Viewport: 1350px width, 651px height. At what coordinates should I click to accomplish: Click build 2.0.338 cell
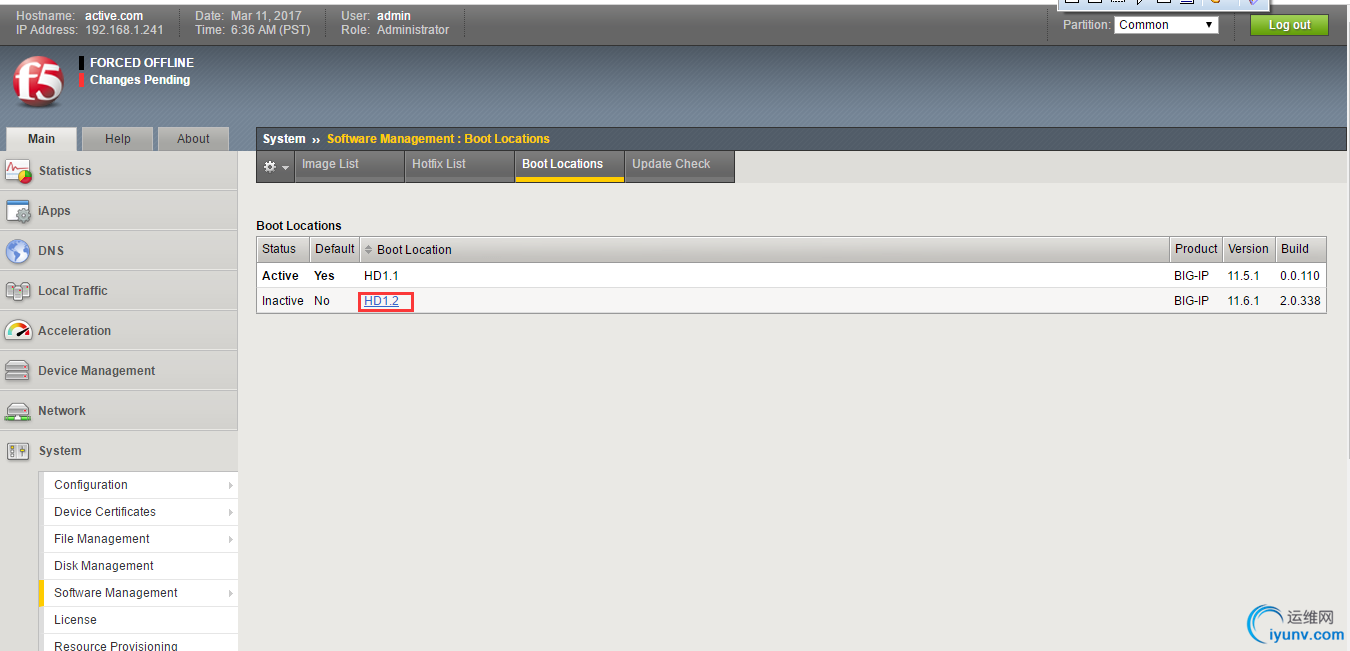click(1300, 301)
